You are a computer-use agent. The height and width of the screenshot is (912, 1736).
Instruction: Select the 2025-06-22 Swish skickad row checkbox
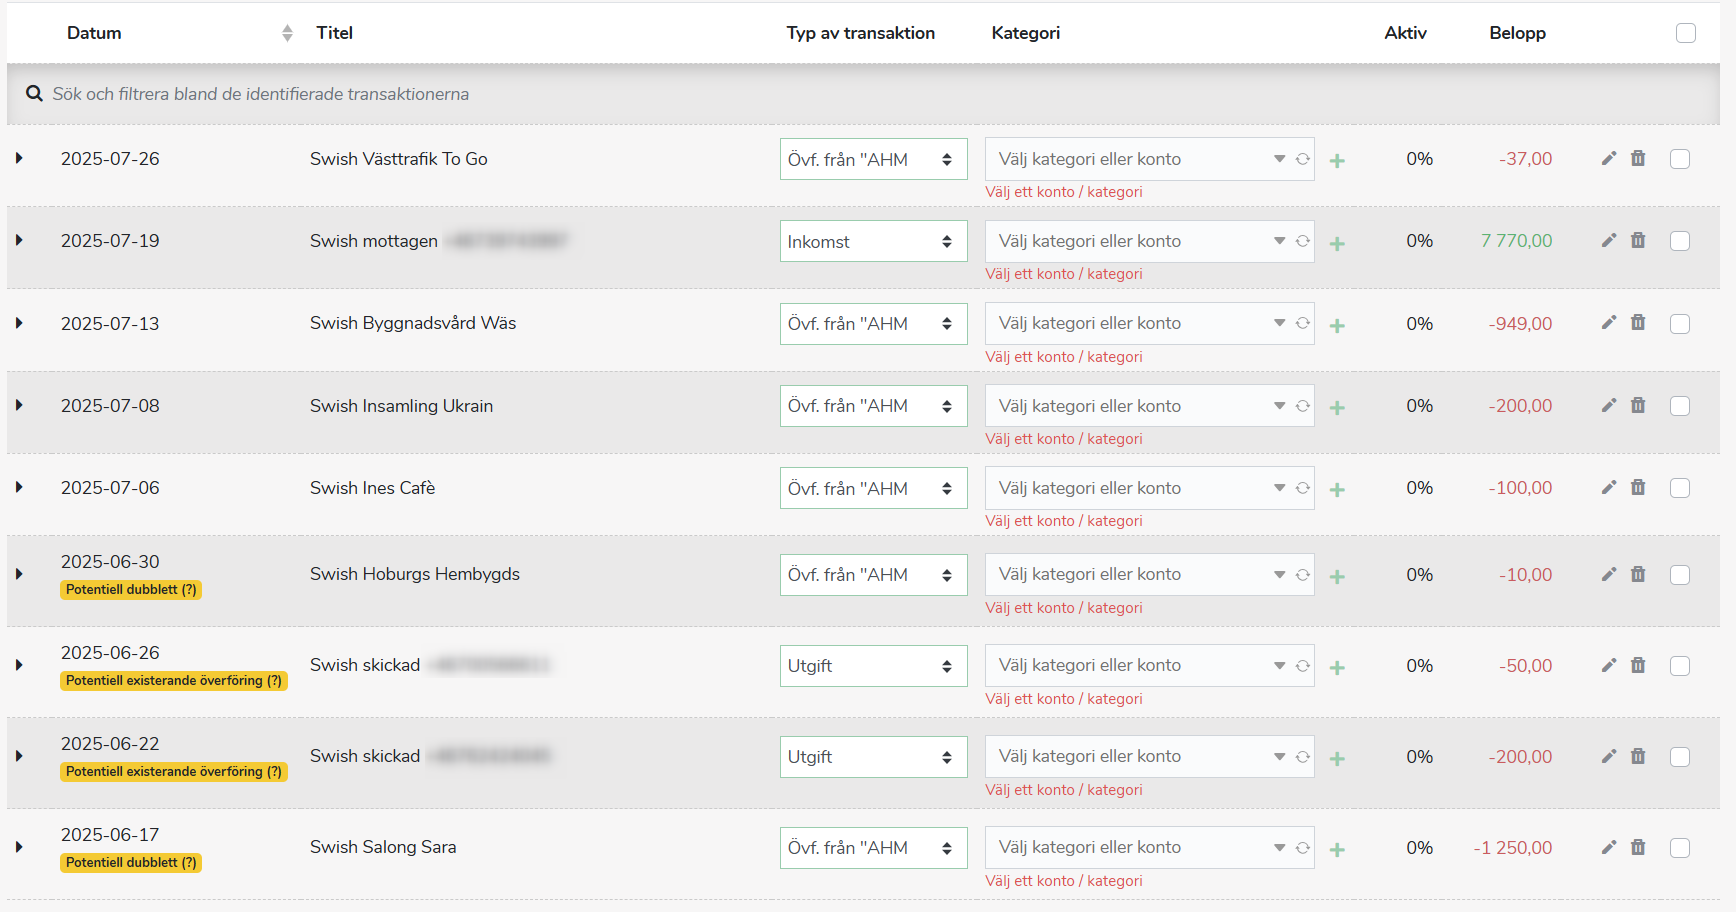[x=1680, y=757]
